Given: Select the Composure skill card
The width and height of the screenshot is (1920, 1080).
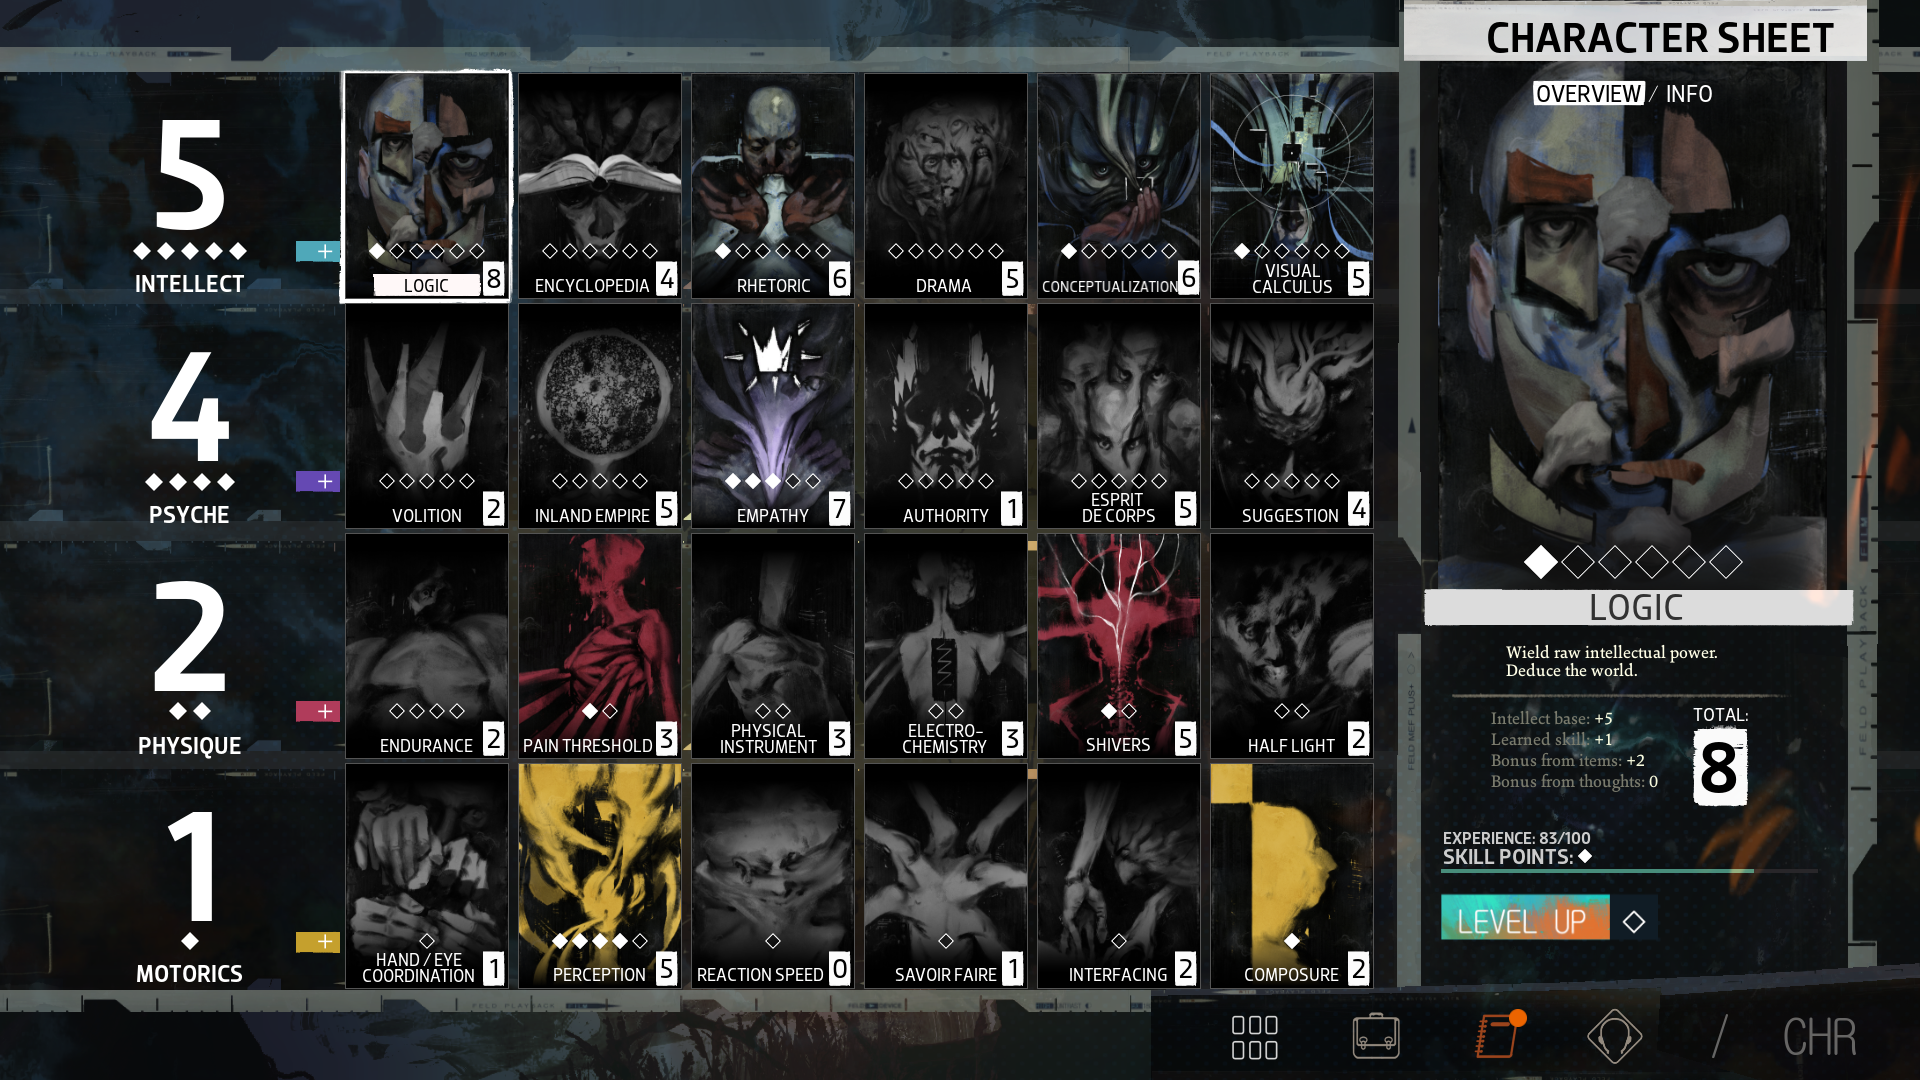Looking at the screenshot, I should point(1291,876).
